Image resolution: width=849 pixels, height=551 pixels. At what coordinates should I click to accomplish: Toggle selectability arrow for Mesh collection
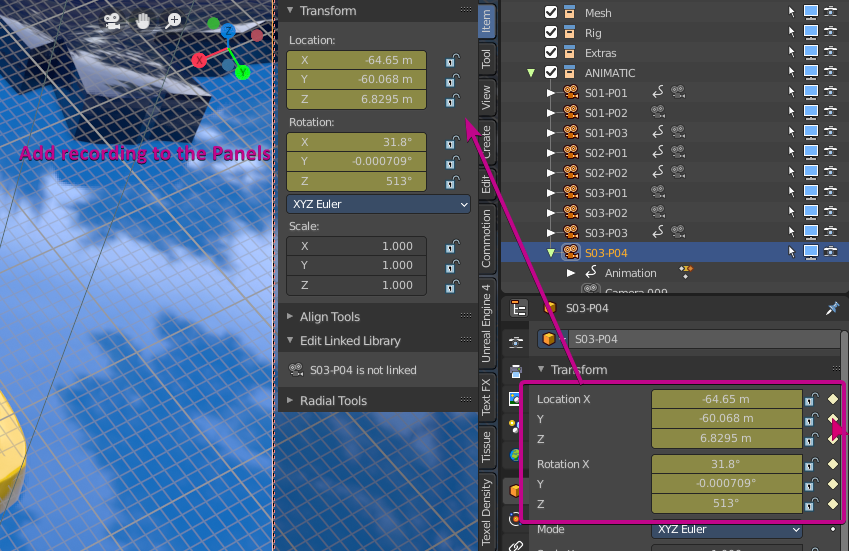pos(792,12)
